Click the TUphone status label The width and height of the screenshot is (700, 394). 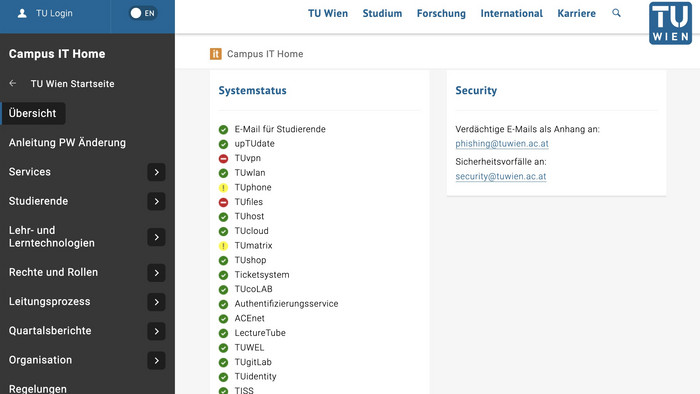coord(253,187)
